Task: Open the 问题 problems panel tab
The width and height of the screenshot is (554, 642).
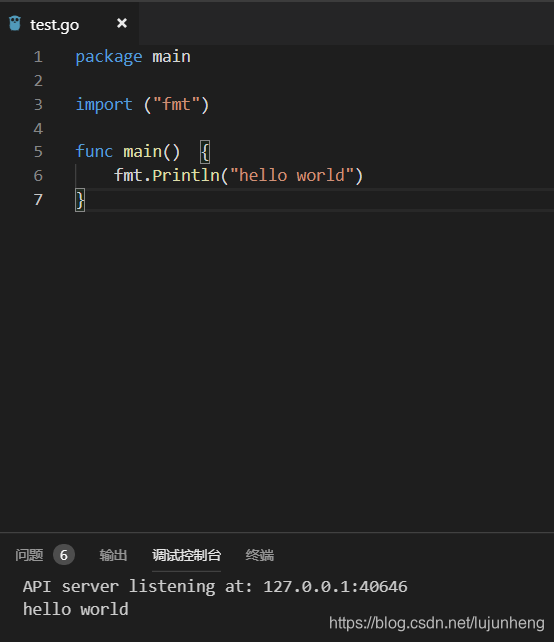Action: (x=29, y=555)
